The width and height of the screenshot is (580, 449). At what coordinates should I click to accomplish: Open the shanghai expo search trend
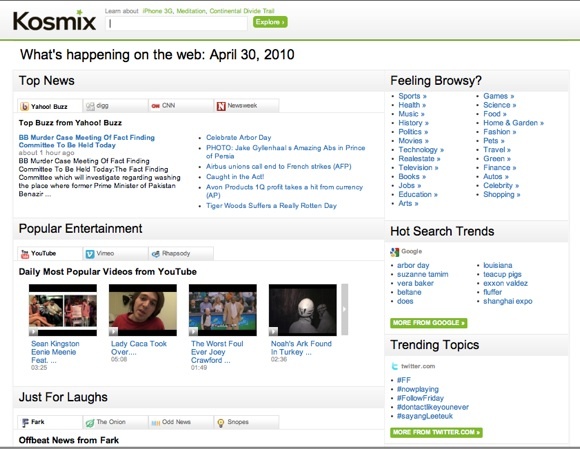click(508, 301)
